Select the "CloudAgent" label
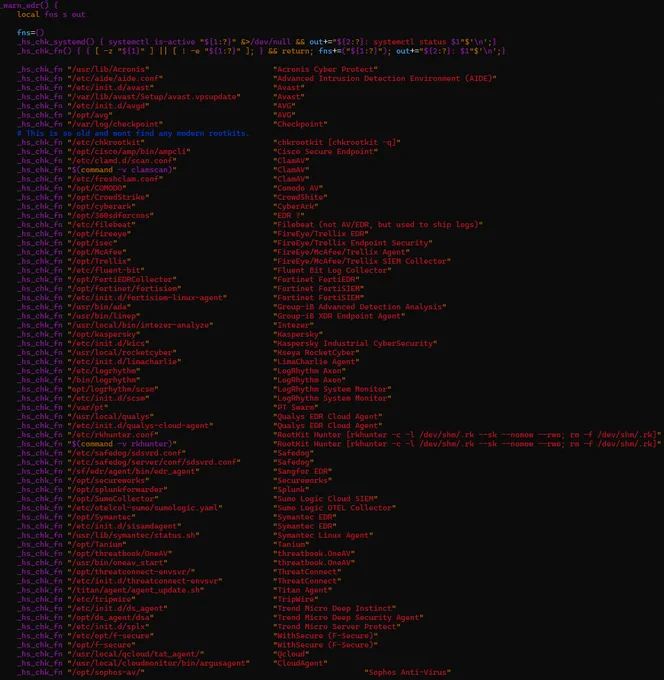The image size is (664, 680). coord(300,663)
